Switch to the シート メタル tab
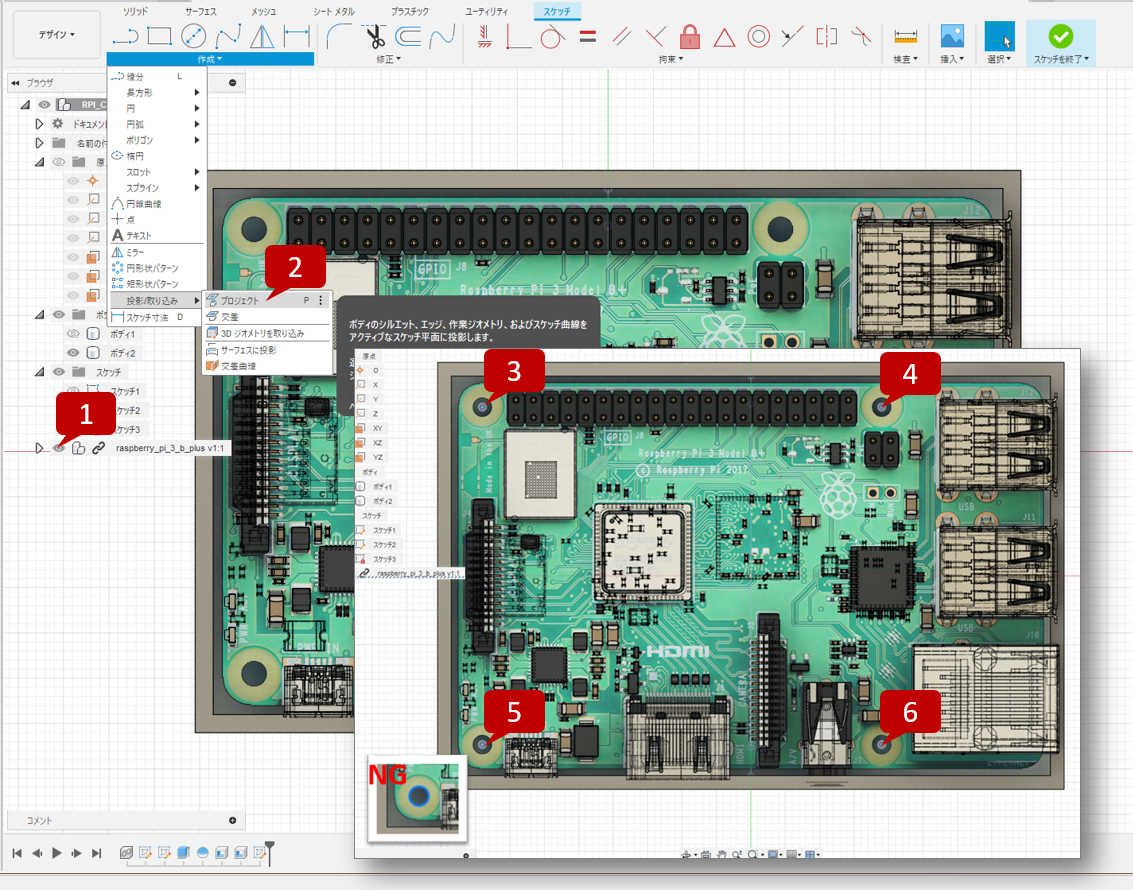 [334, 12]
